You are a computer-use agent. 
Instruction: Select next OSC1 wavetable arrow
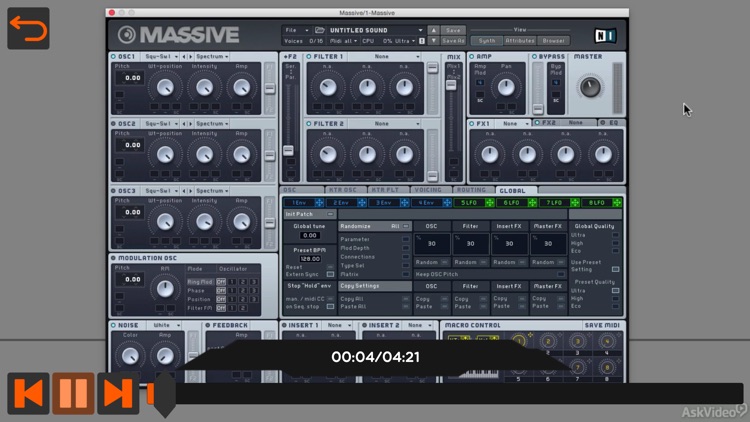[x=190, y=56]
